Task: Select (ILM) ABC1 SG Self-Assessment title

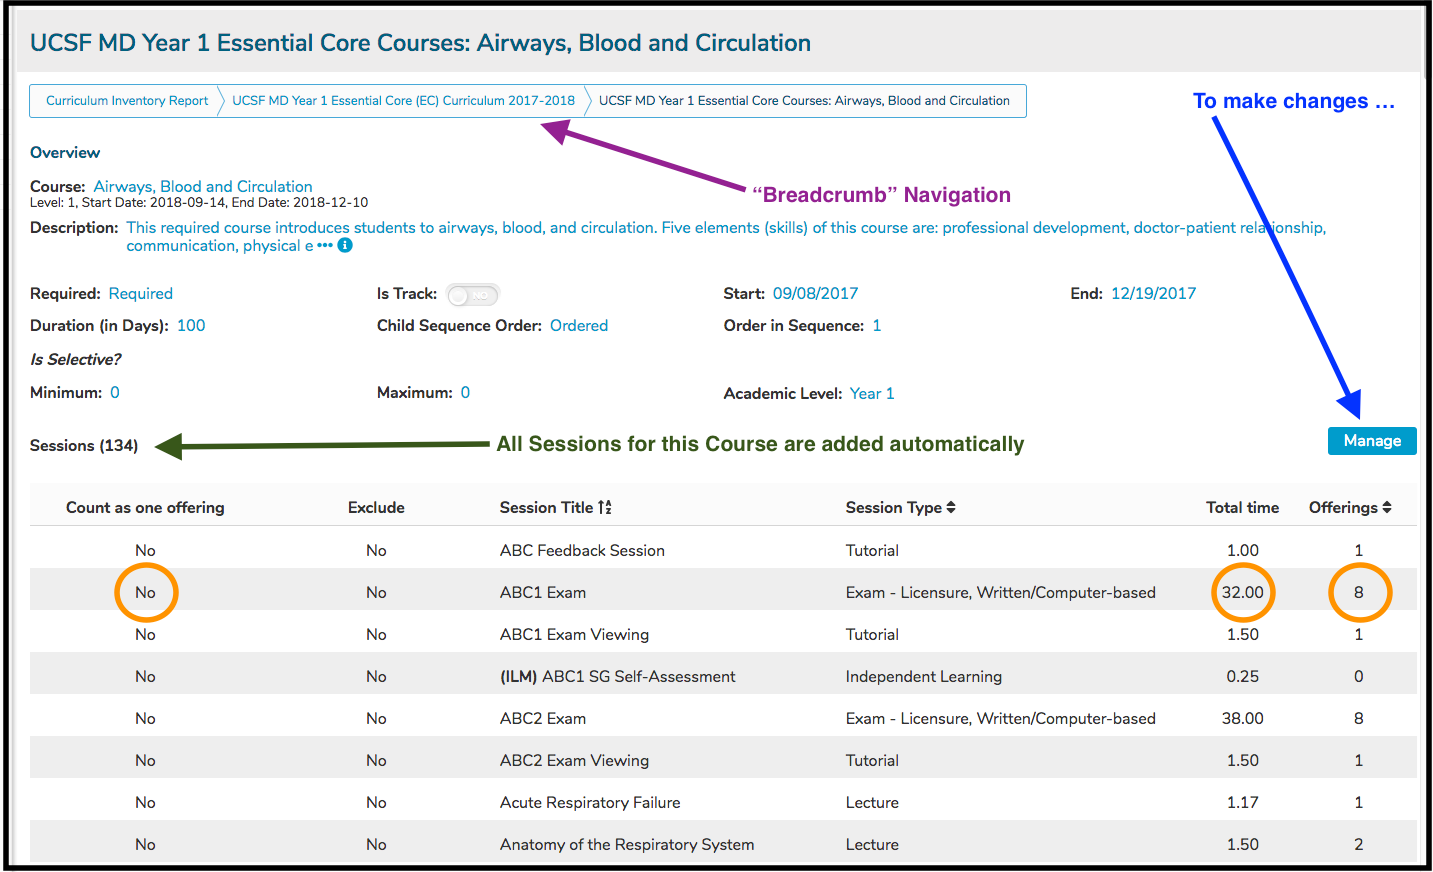Action: click(x=617, y=676)
